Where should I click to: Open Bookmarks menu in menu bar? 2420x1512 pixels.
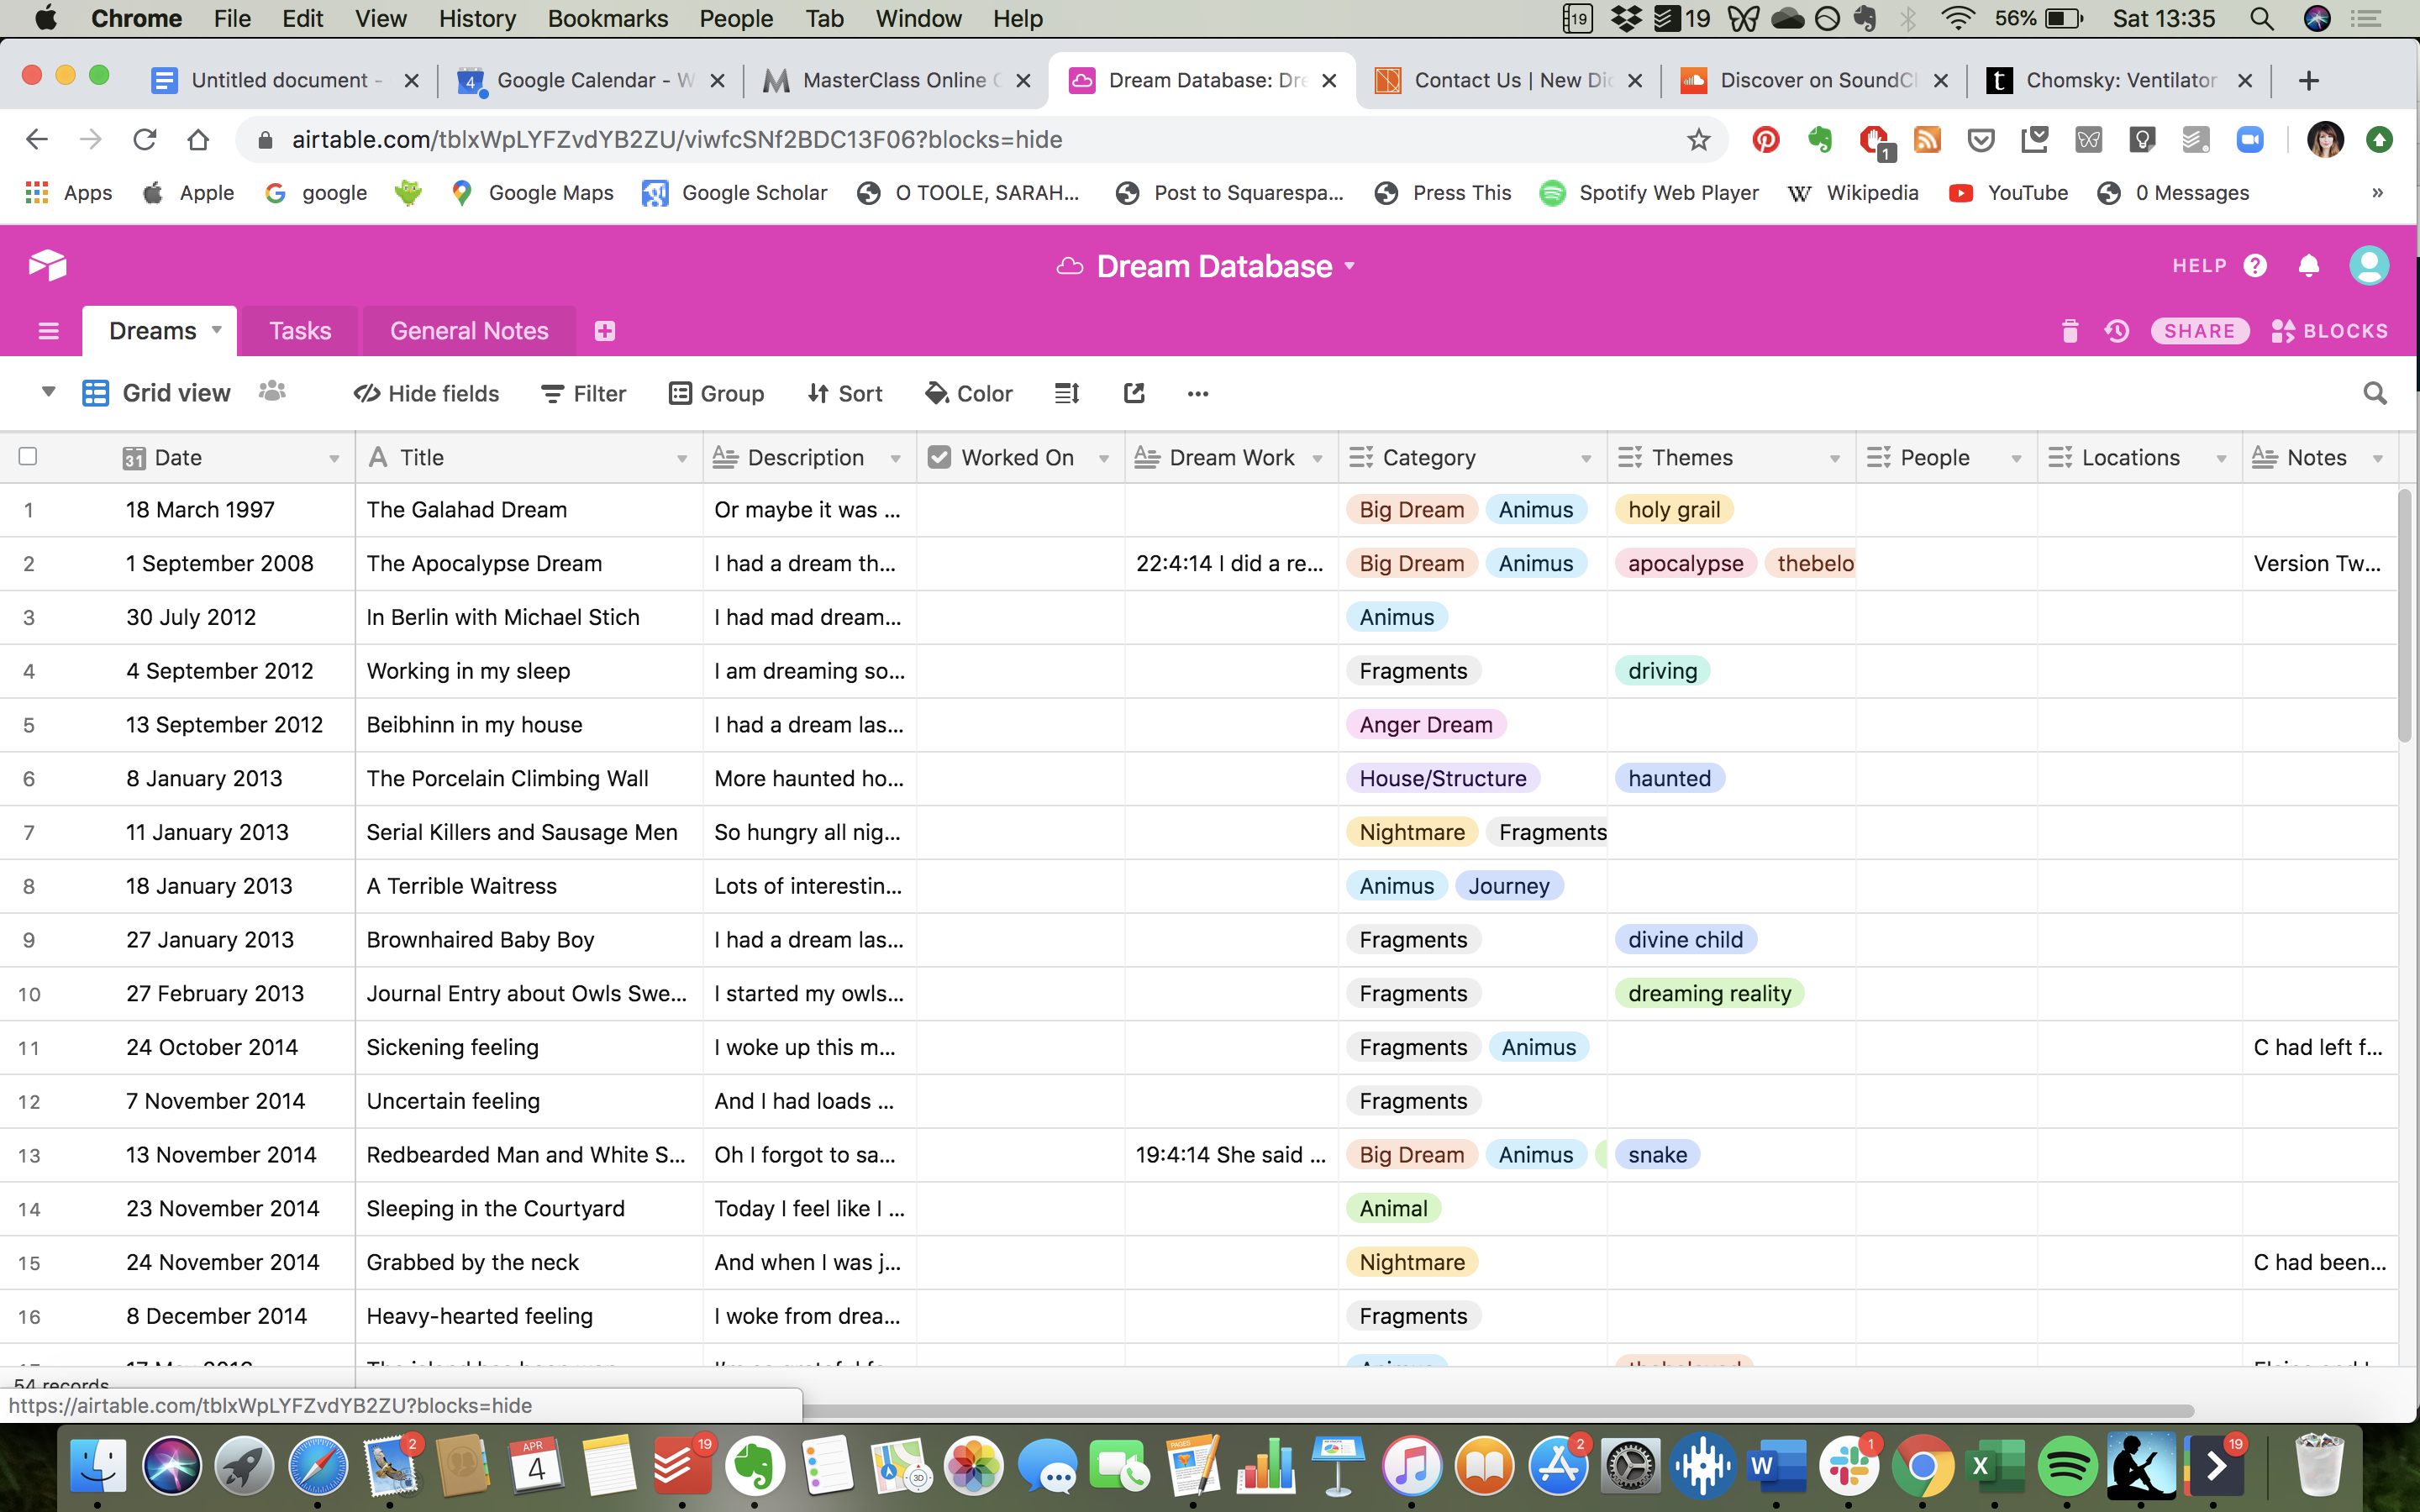[608, 18]
